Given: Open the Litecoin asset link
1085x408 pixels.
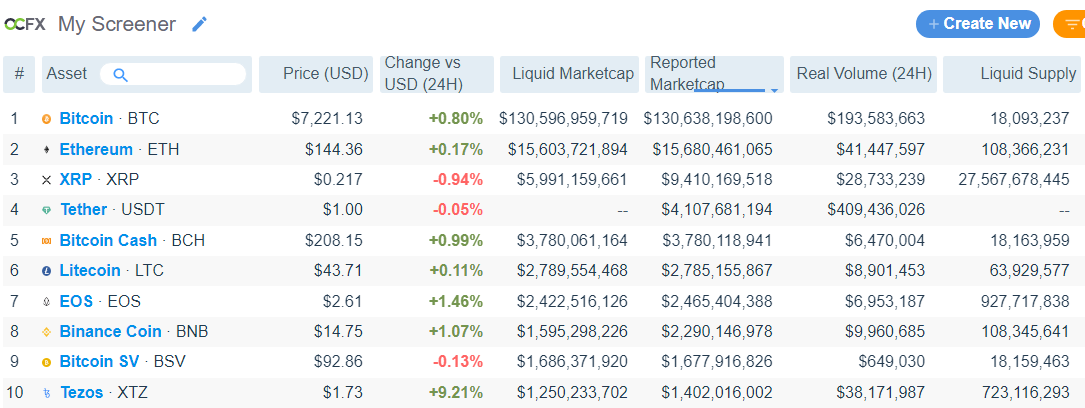Looking at the screenshot, I should coord(90,270).
